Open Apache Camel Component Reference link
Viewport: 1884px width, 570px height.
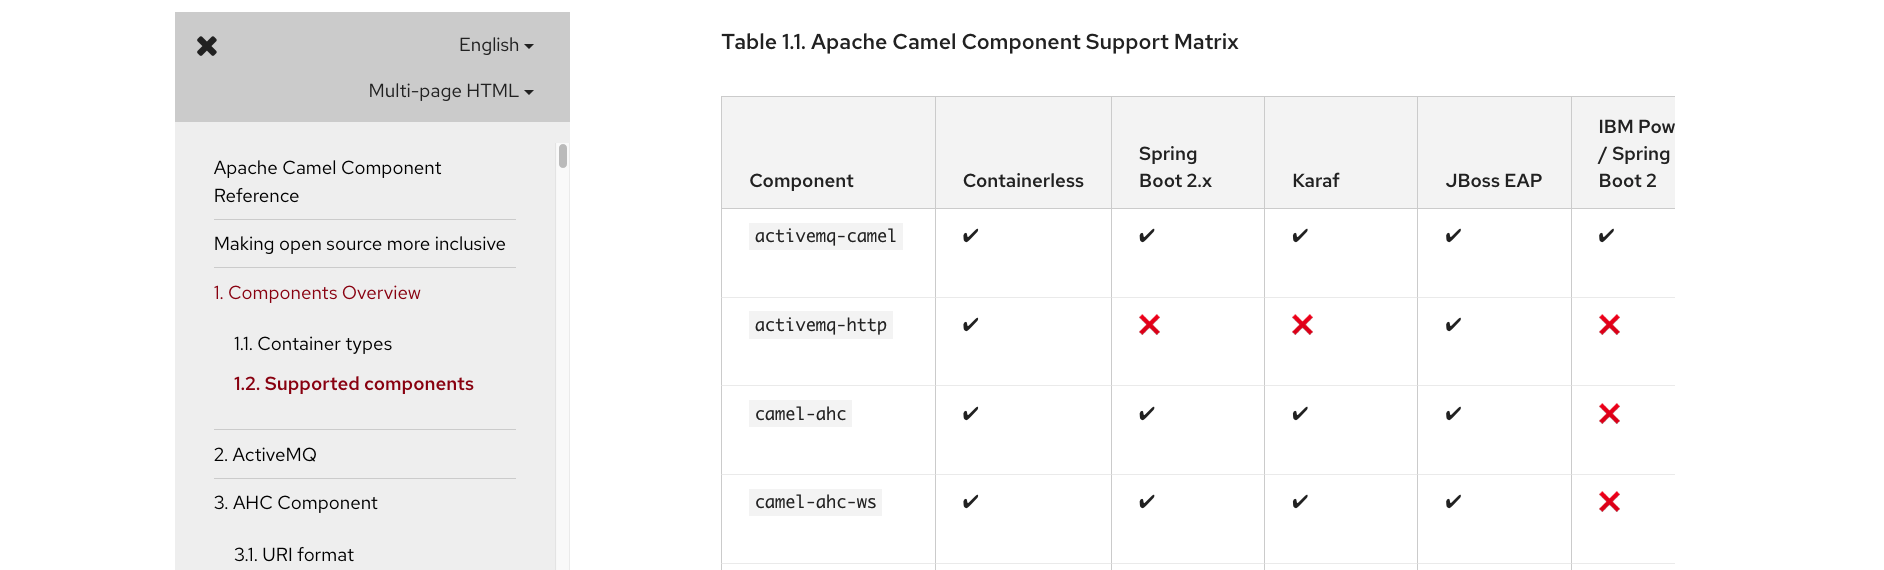(x=327, y=181)
